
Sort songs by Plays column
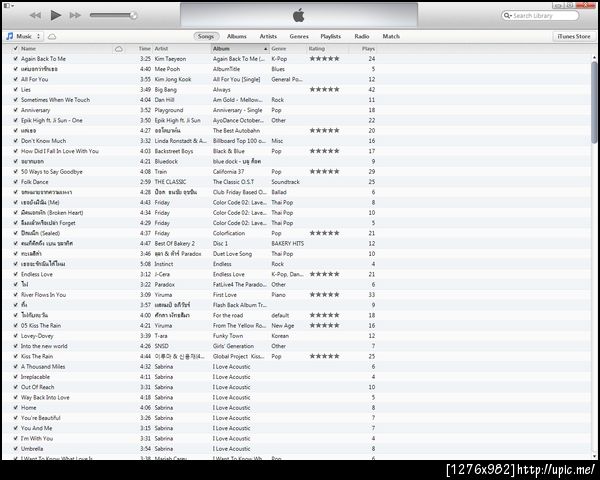coord(368,49)
